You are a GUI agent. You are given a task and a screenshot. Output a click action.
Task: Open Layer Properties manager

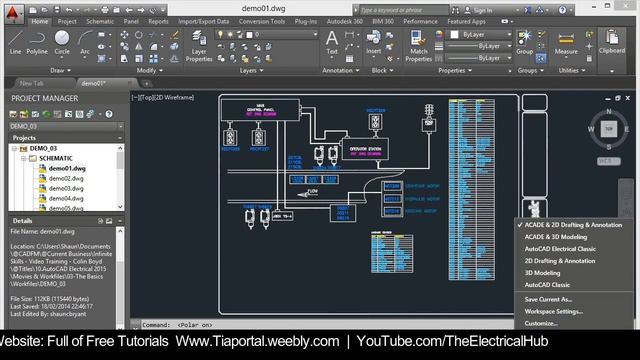click(199, 46)
